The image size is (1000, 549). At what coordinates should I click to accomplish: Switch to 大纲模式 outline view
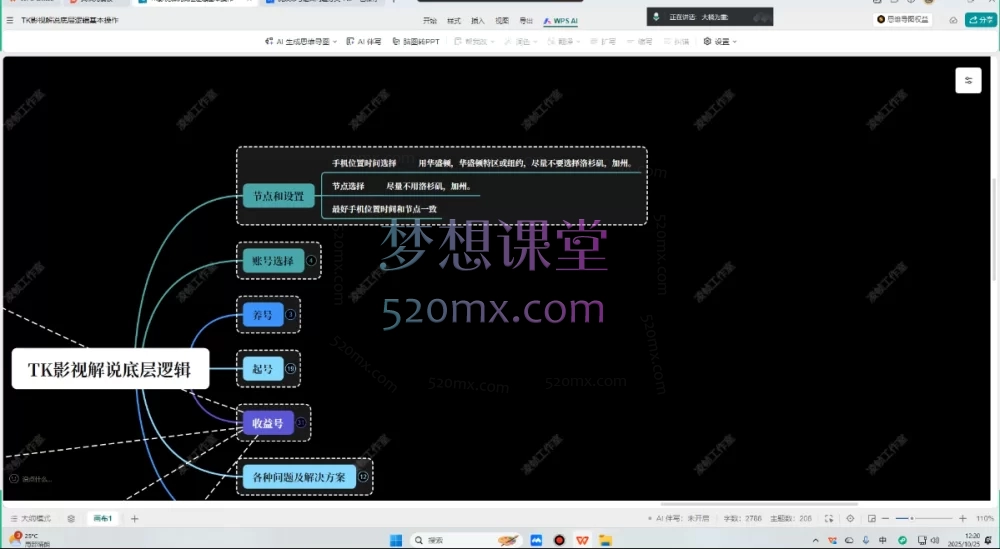click(x=31, y=518)
